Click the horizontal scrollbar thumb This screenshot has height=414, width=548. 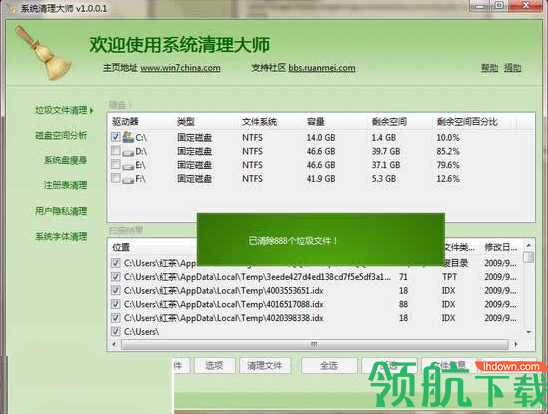[315, 344]
